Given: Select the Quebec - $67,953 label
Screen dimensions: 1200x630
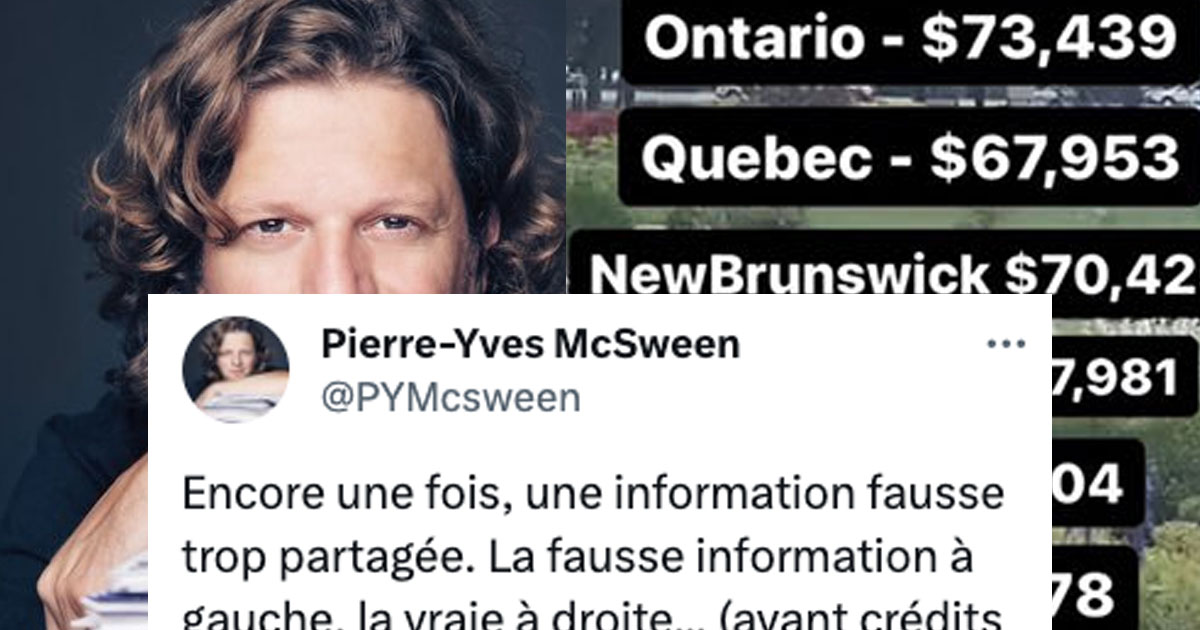Looking at the screenshot, I should tap(909, 157).
